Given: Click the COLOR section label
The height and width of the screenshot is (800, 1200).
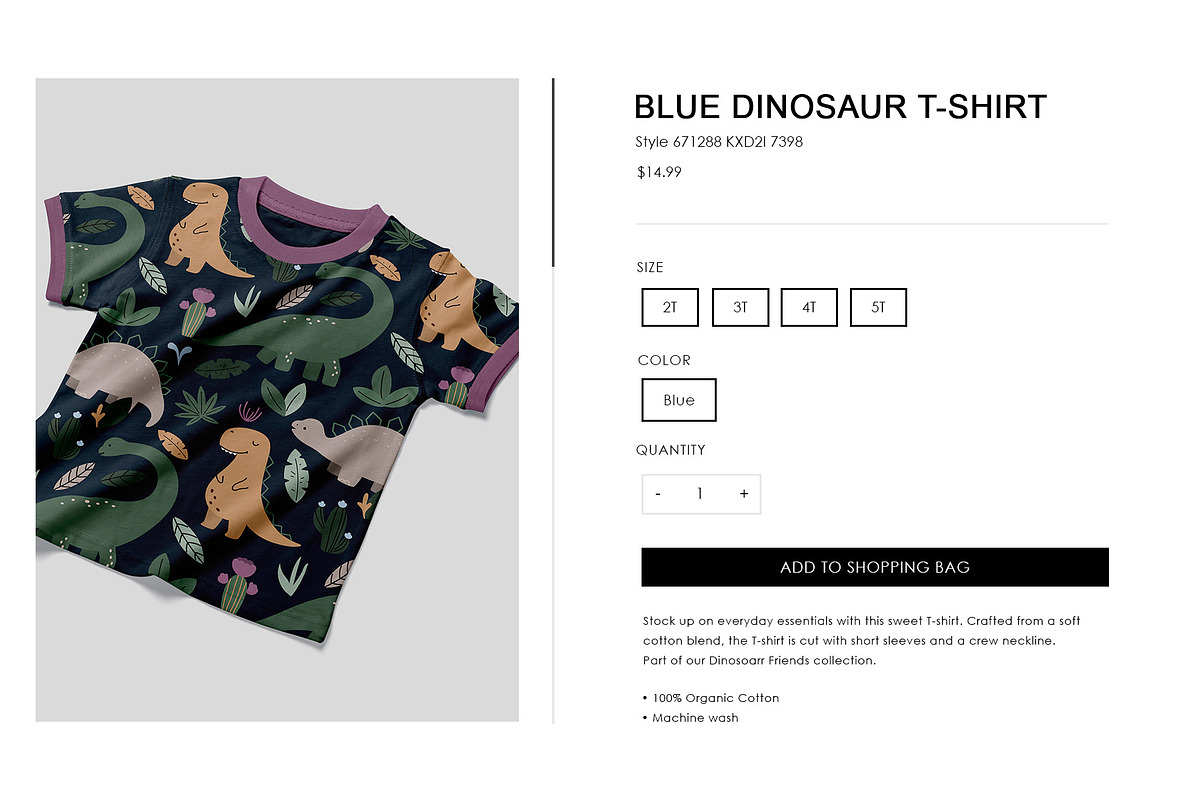Looking at the screenshot, I should click(x=664, y=360).
